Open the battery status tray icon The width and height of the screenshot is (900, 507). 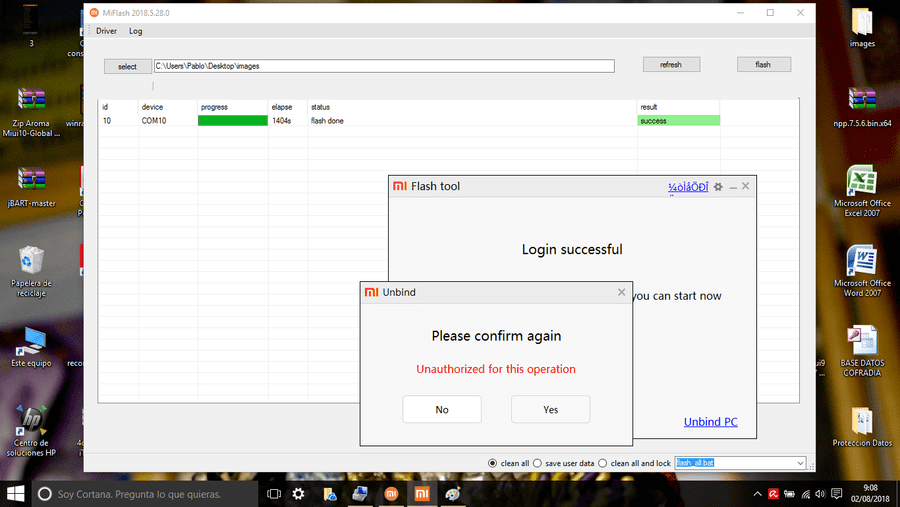(x=790, y=494)
